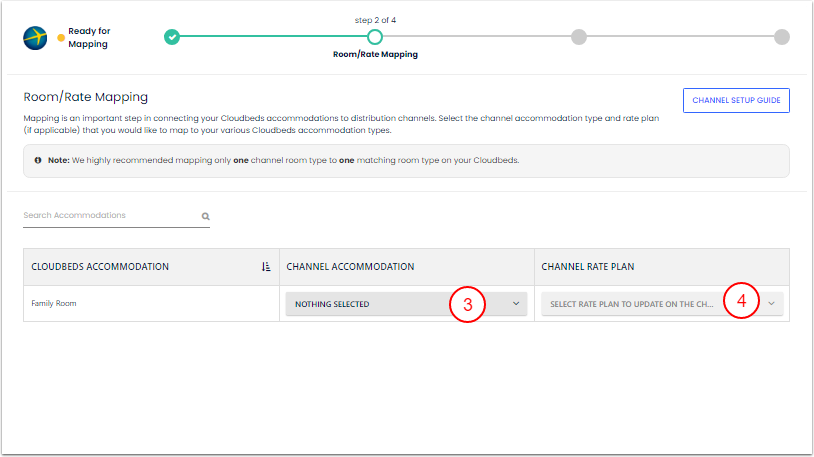814x457 pixels.
Task: Click the search magnifier icon
Action: tap(205, 216)
